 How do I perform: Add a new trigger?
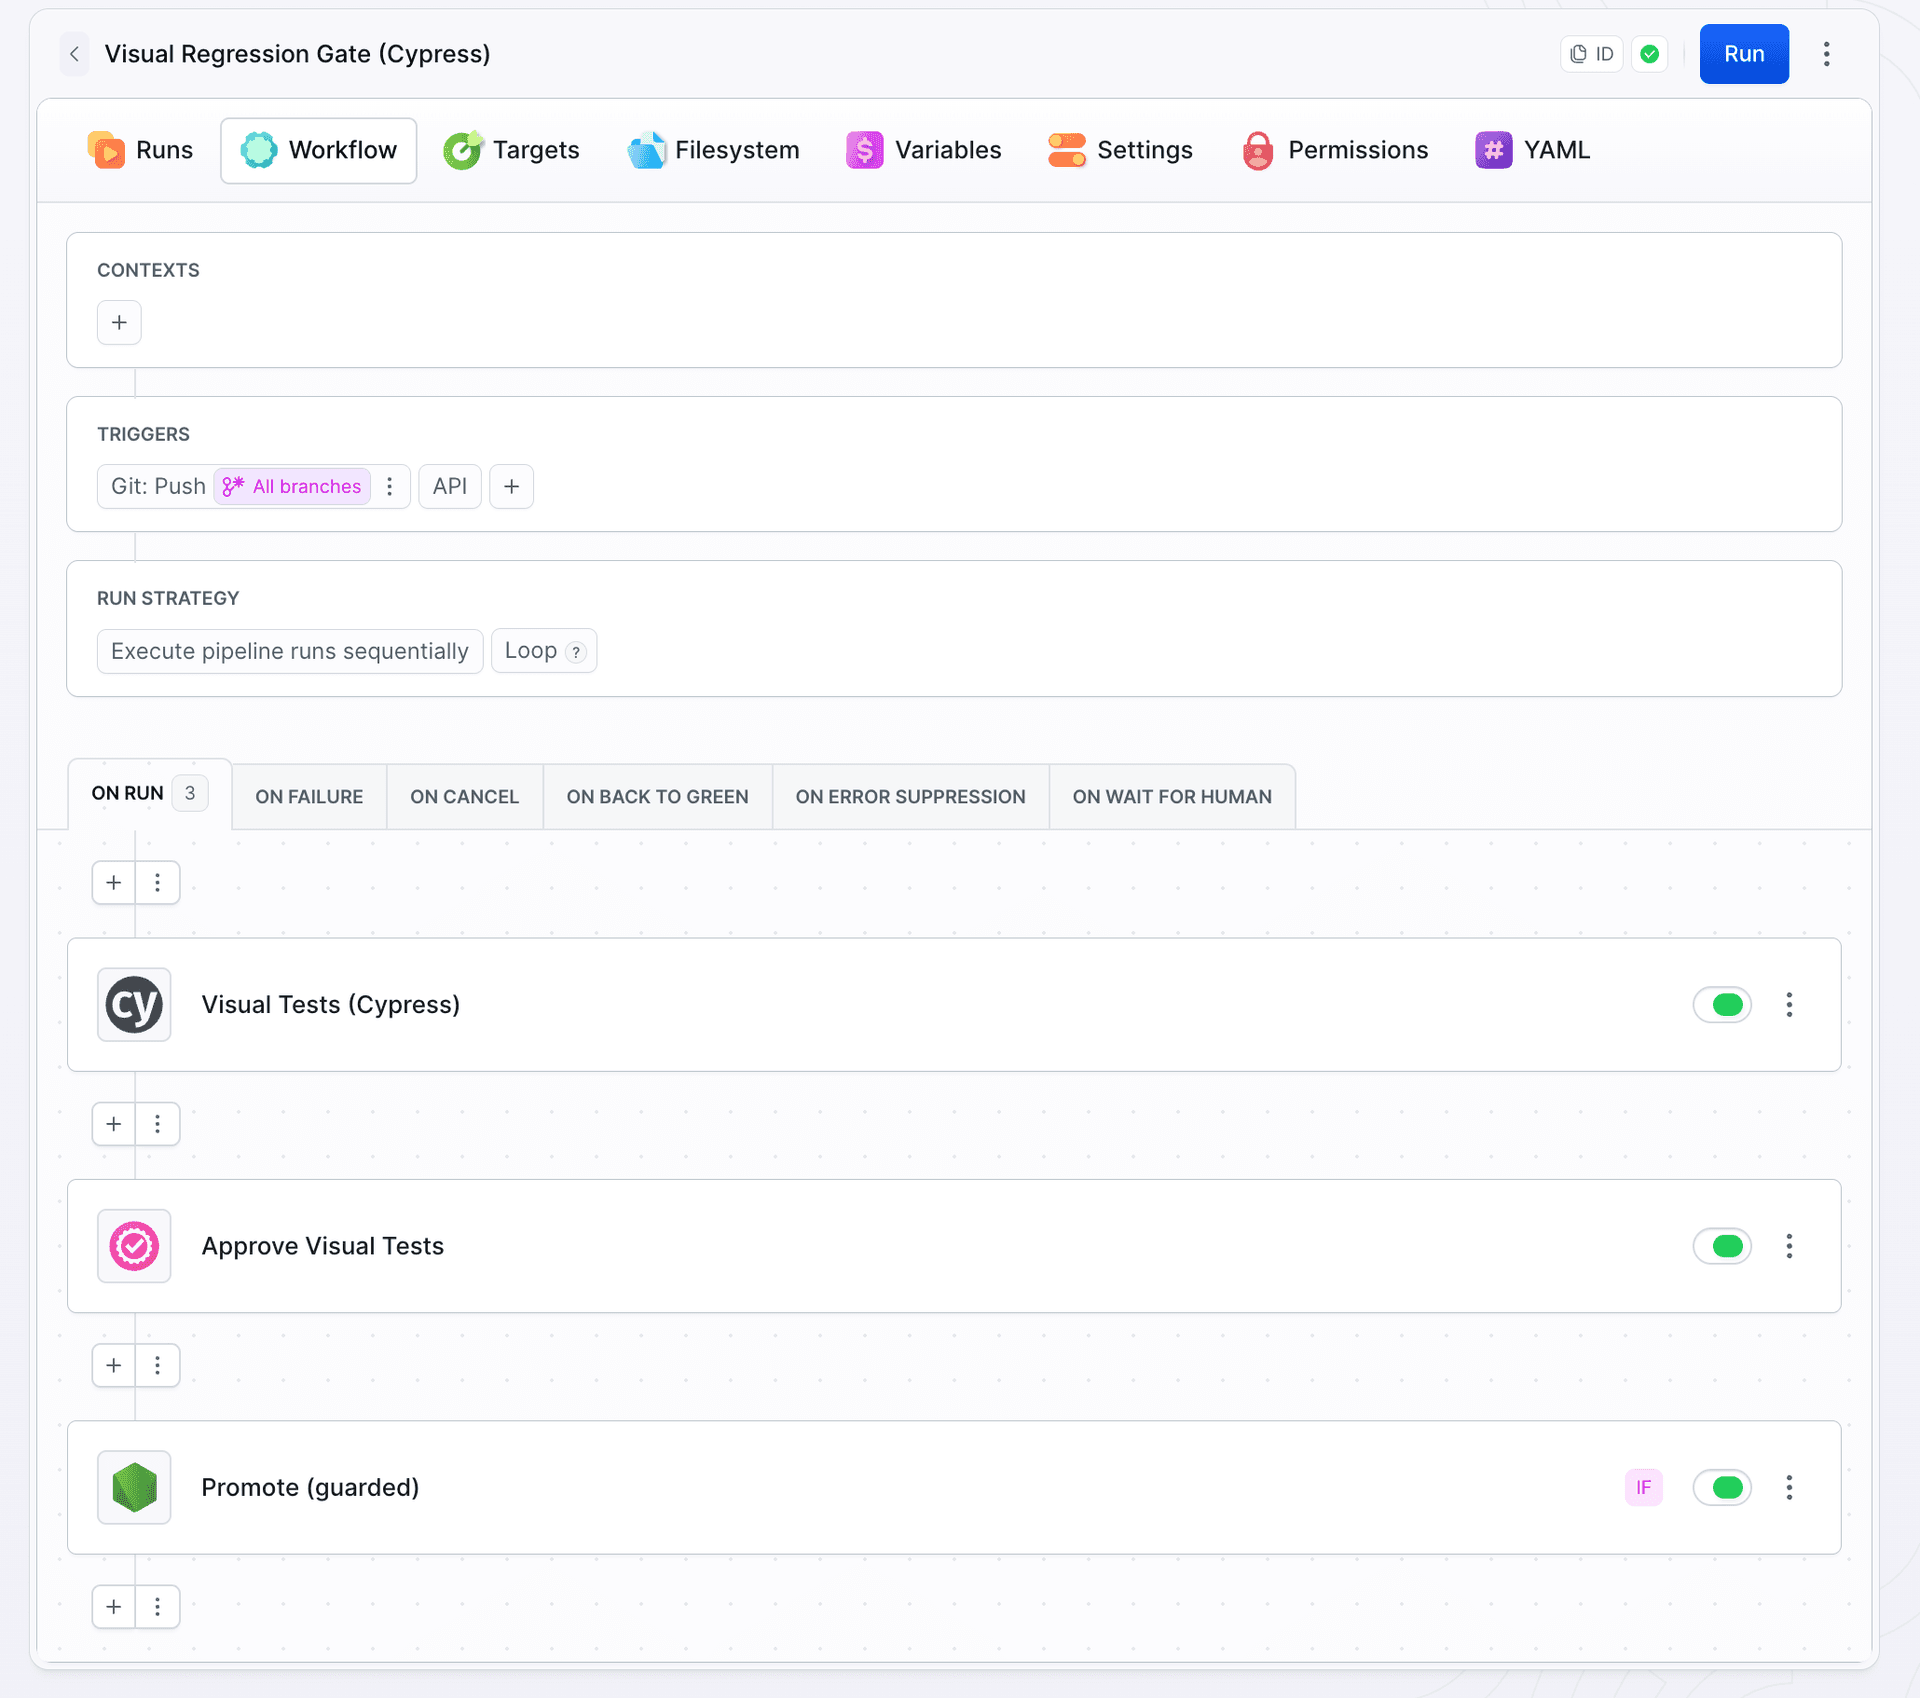click(512, 486)
